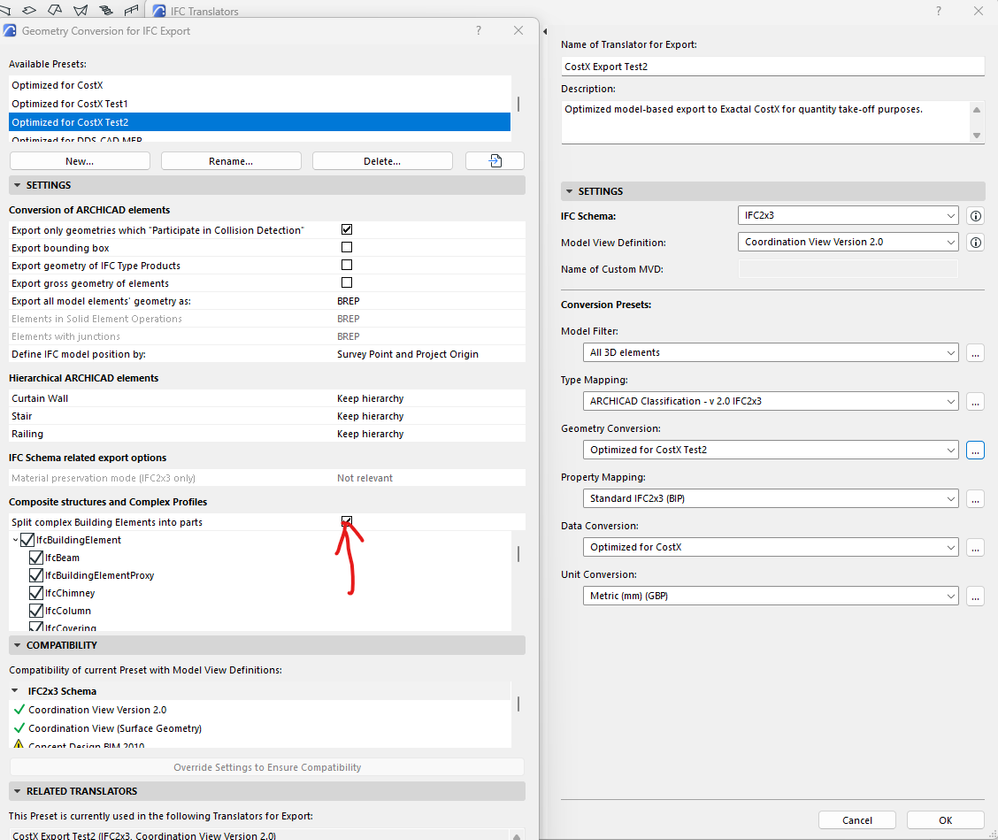Uncheck the IfcChimney checkbox

pos(36,594)
